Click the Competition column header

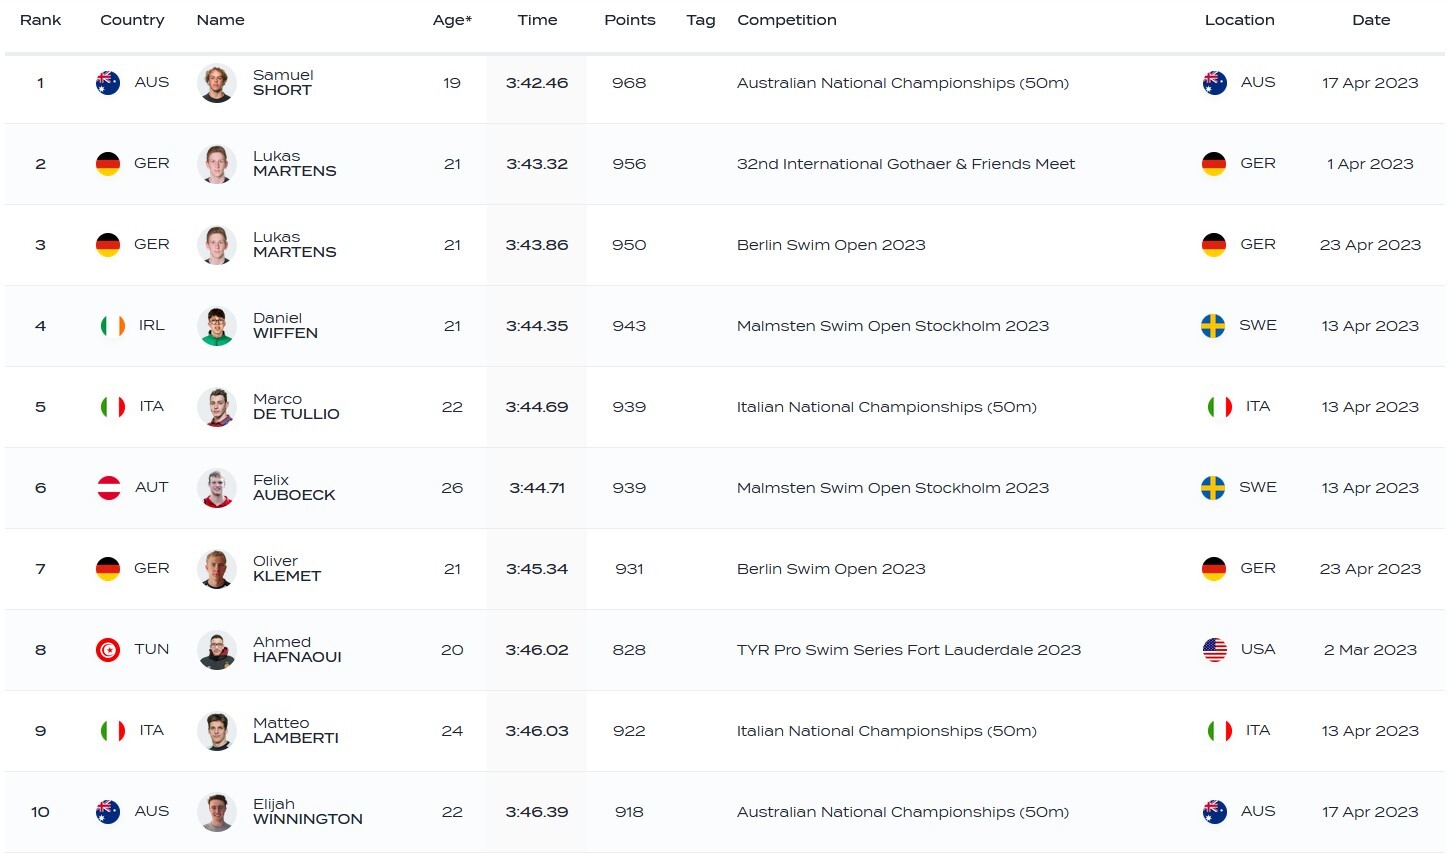[786, 20]
